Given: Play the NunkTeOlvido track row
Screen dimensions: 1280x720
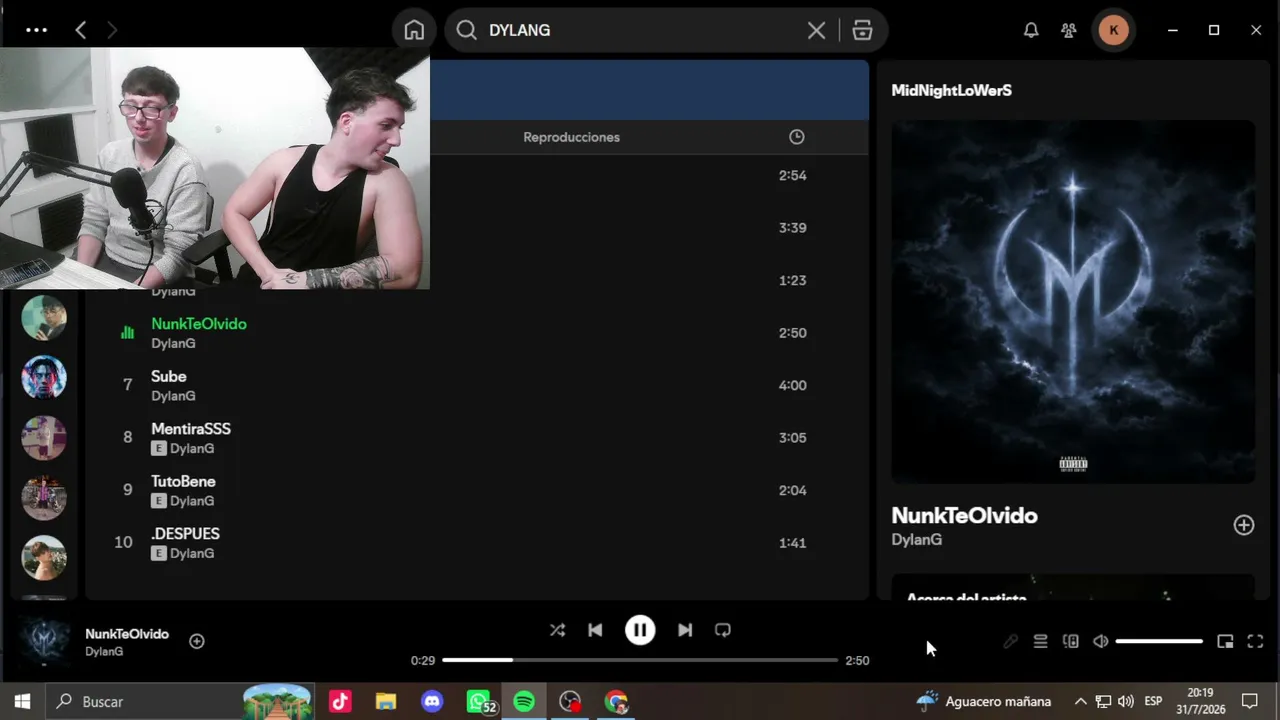Looking at the screenshot, I should (x=477, y=333).
